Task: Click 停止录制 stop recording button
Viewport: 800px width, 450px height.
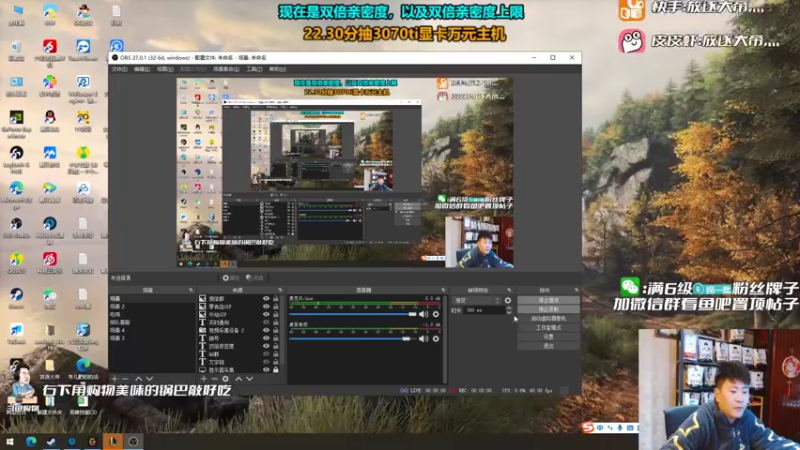Action: 548,309
